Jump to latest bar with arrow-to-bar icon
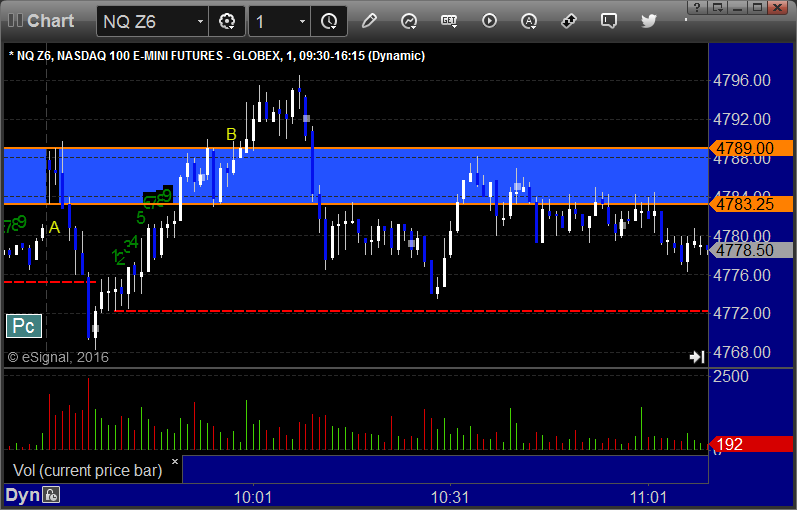The width and height of the screenshot is (797, 510). click(697, 357)
